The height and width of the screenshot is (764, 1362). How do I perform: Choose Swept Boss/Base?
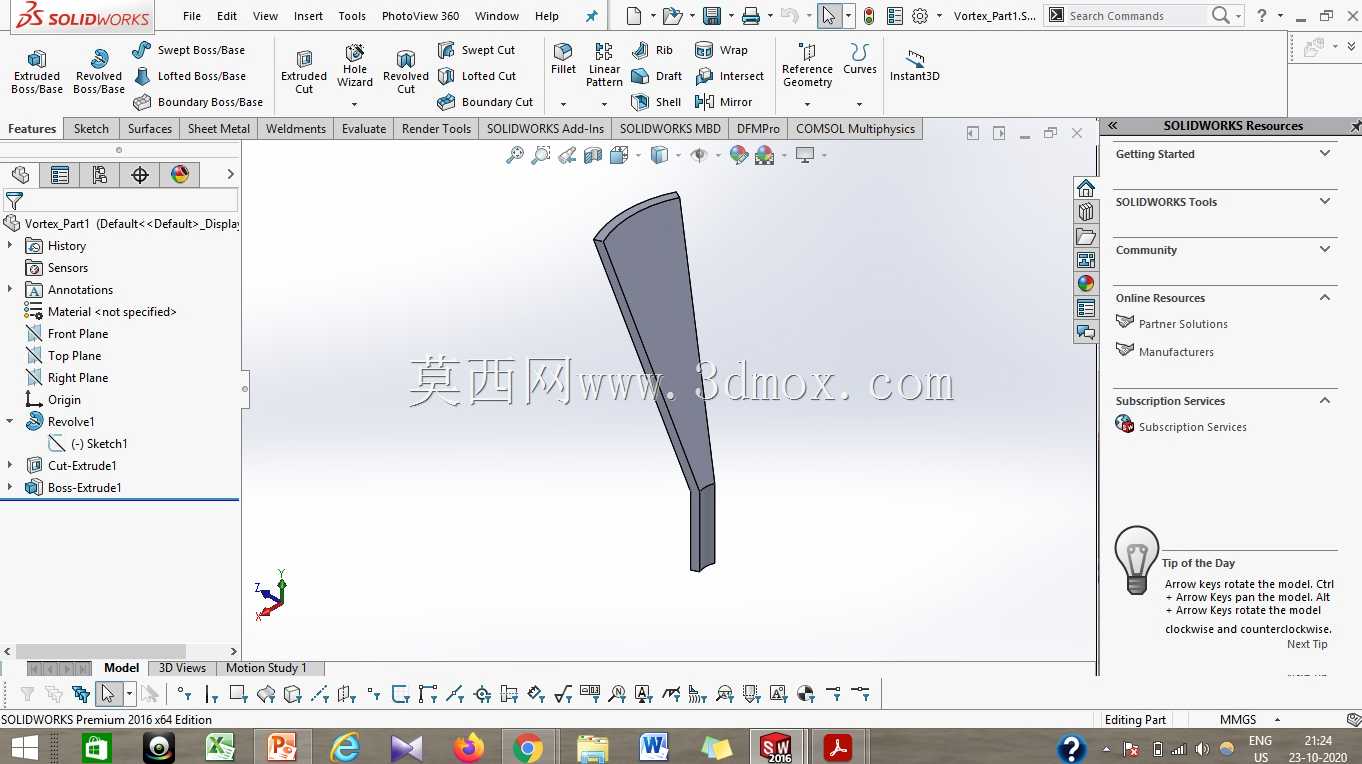point(188,50)
